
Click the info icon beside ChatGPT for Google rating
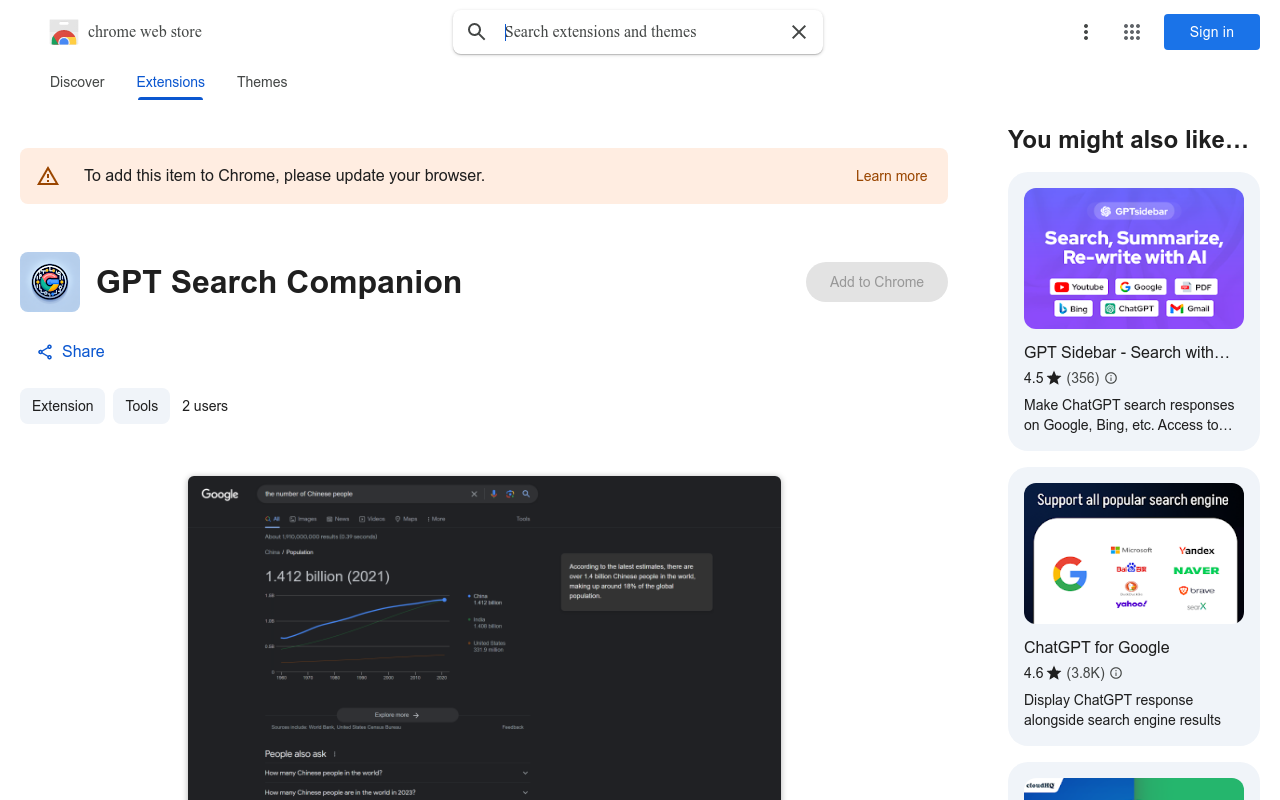pos(1116,673)
